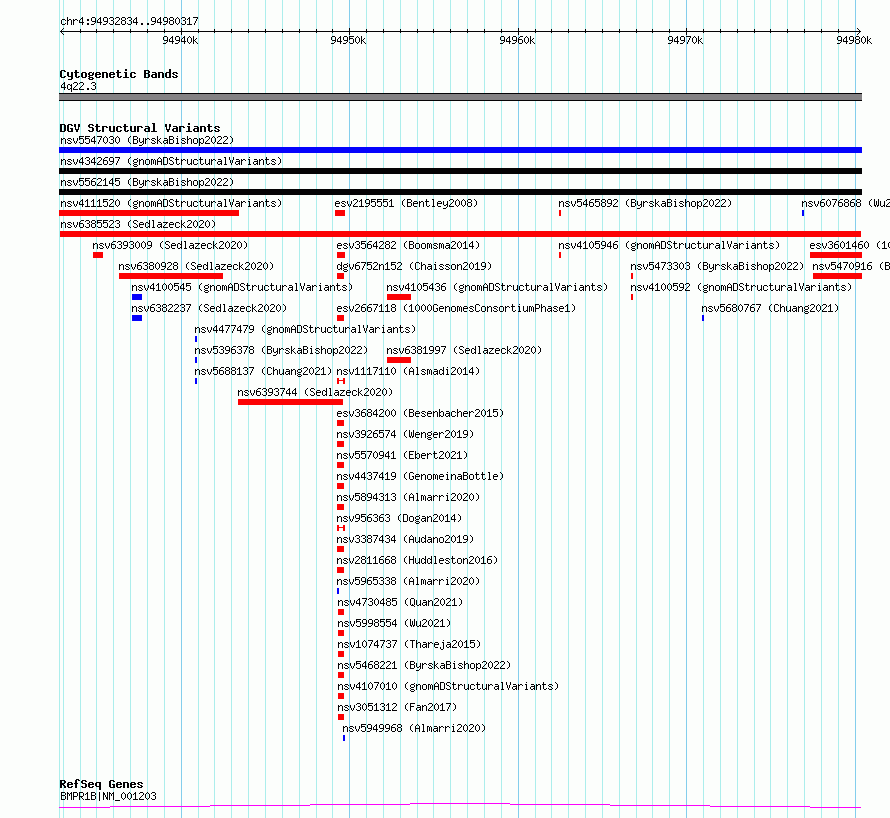Click nsv956363 (Dogan2014) label
890x818 pixels.
tap(399, 518)
